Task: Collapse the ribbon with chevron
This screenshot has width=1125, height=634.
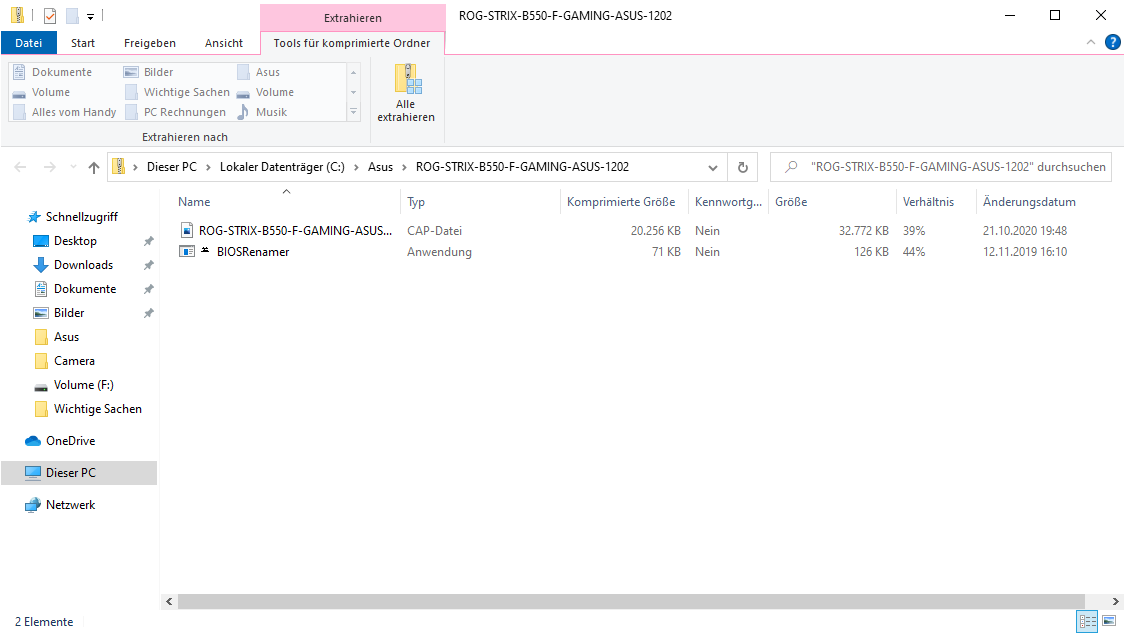Action: point(1091,42)
